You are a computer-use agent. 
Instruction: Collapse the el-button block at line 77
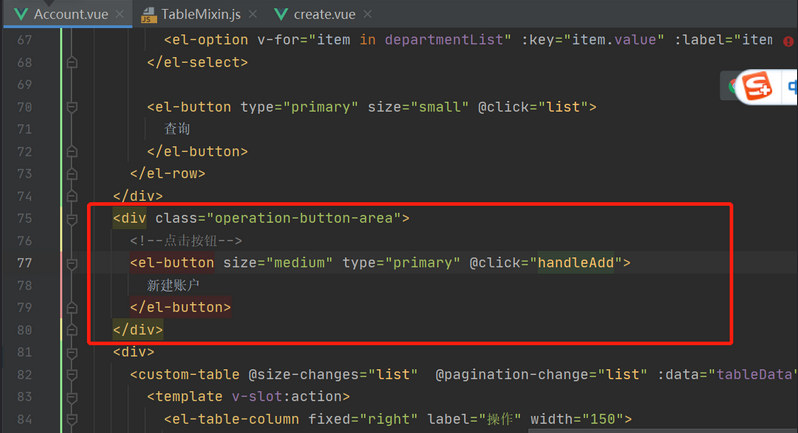coord(72,263)
